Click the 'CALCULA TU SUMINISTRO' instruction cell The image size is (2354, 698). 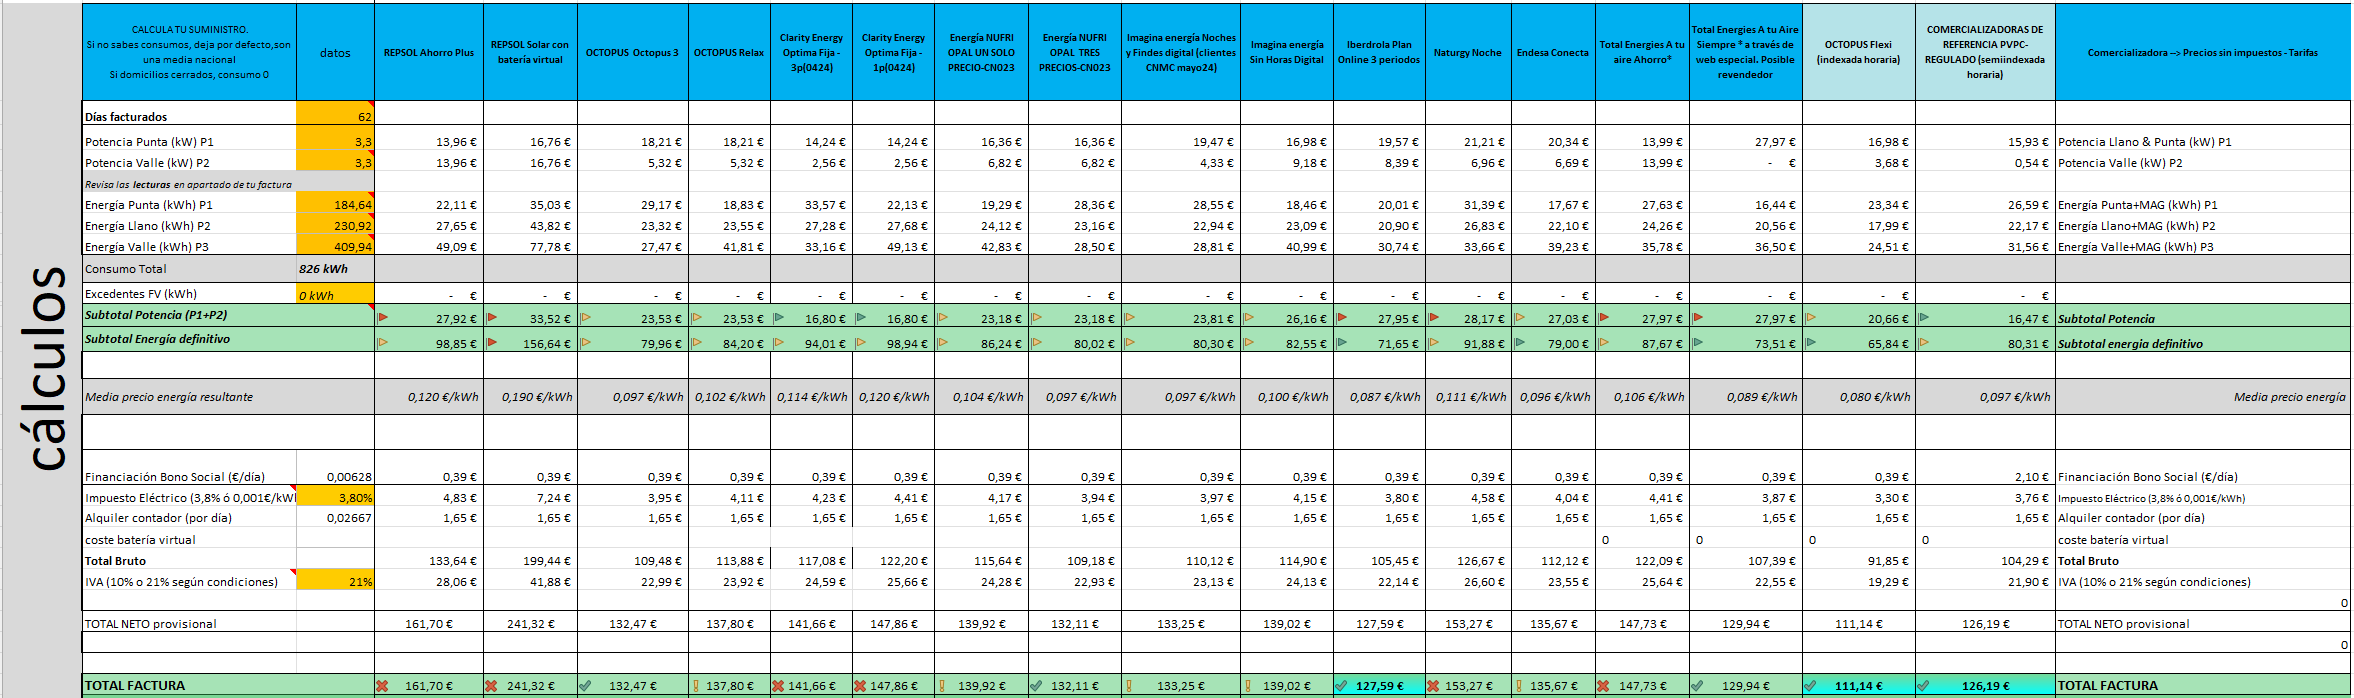189,52
